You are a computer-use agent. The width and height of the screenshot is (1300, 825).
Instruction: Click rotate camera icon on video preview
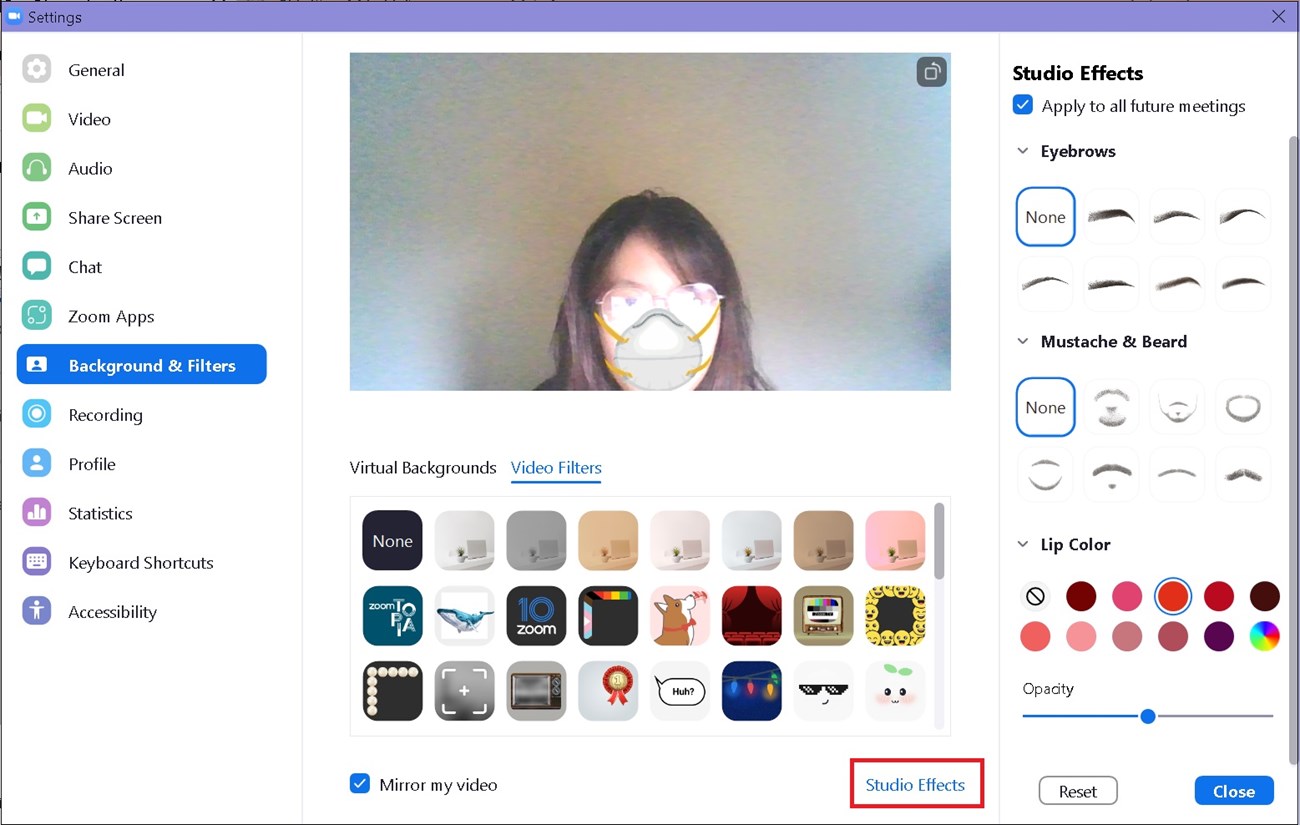click(931, 72)
